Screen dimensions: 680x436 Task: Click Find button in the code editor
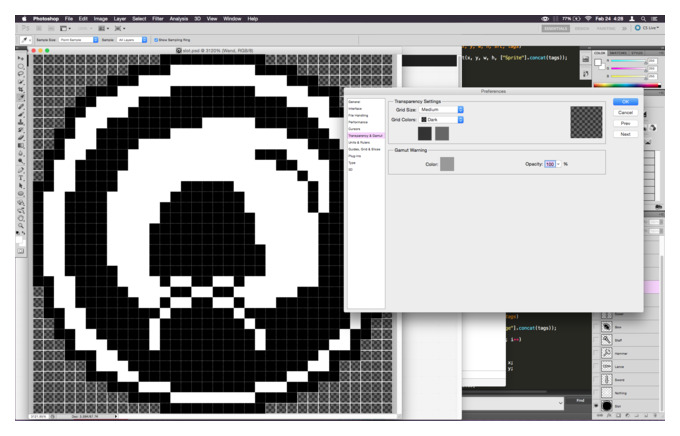[580, 401]
